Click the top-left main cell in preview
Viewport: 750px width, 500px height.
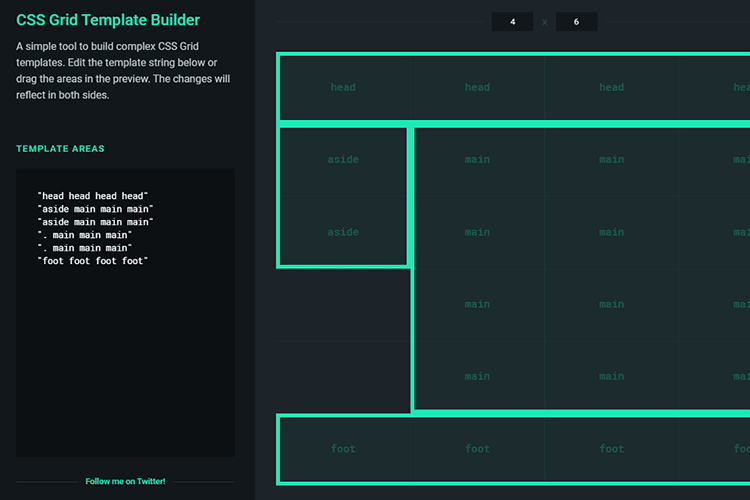477,160
